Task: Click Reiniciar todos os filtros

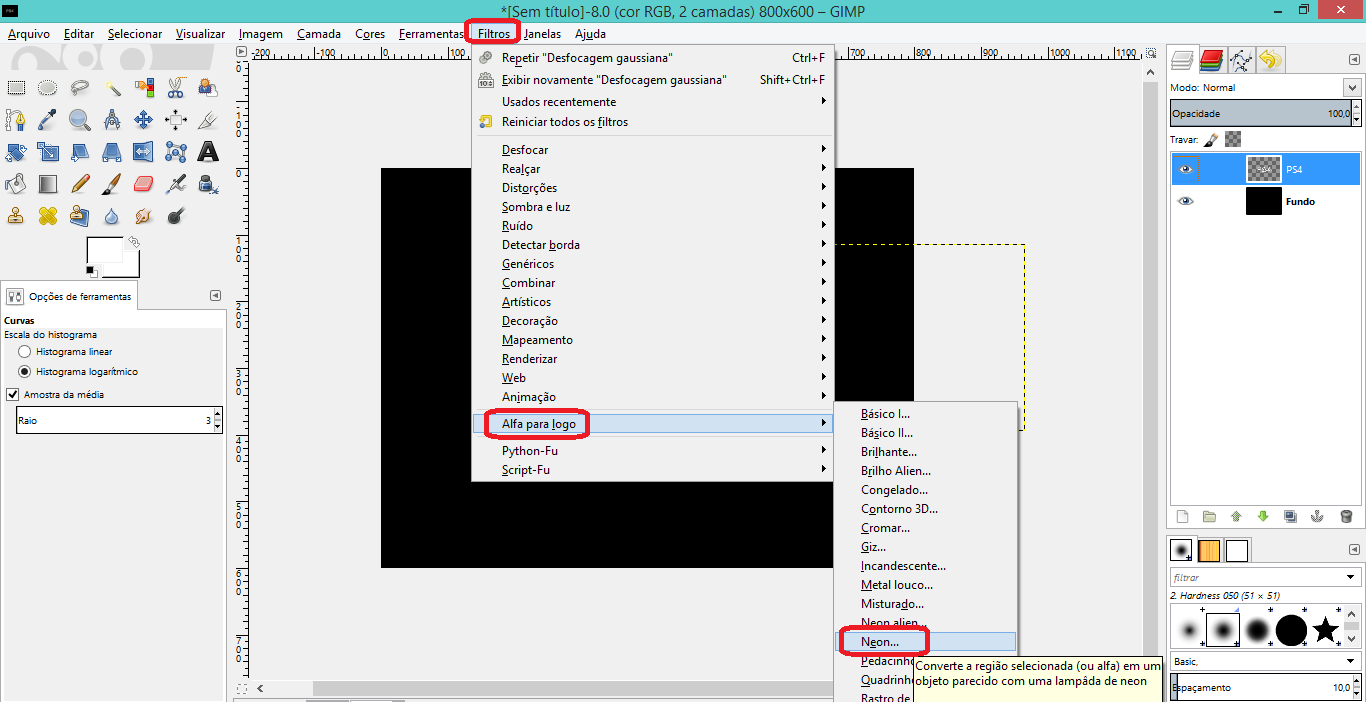Action: click(565, 122)
